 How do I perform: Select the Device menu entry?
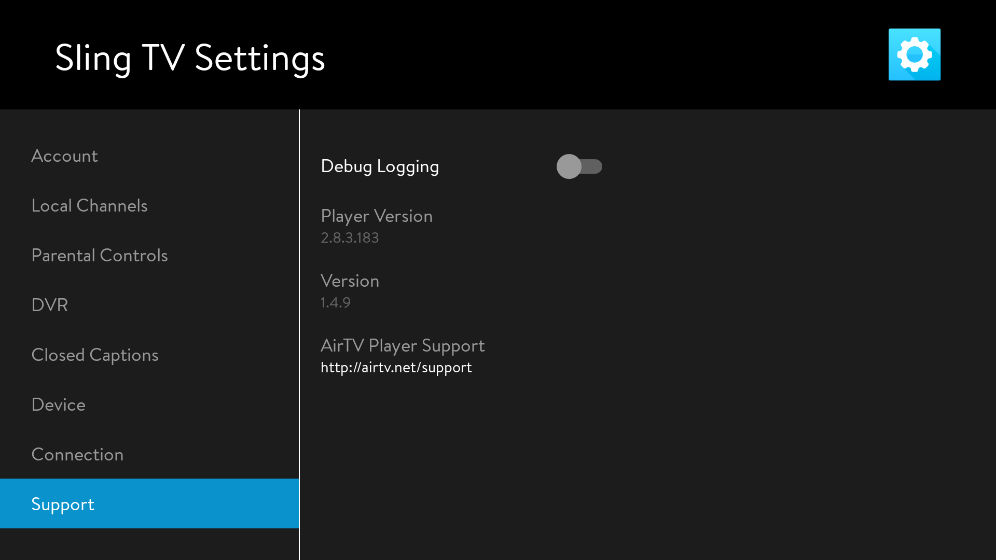point(58,405)
